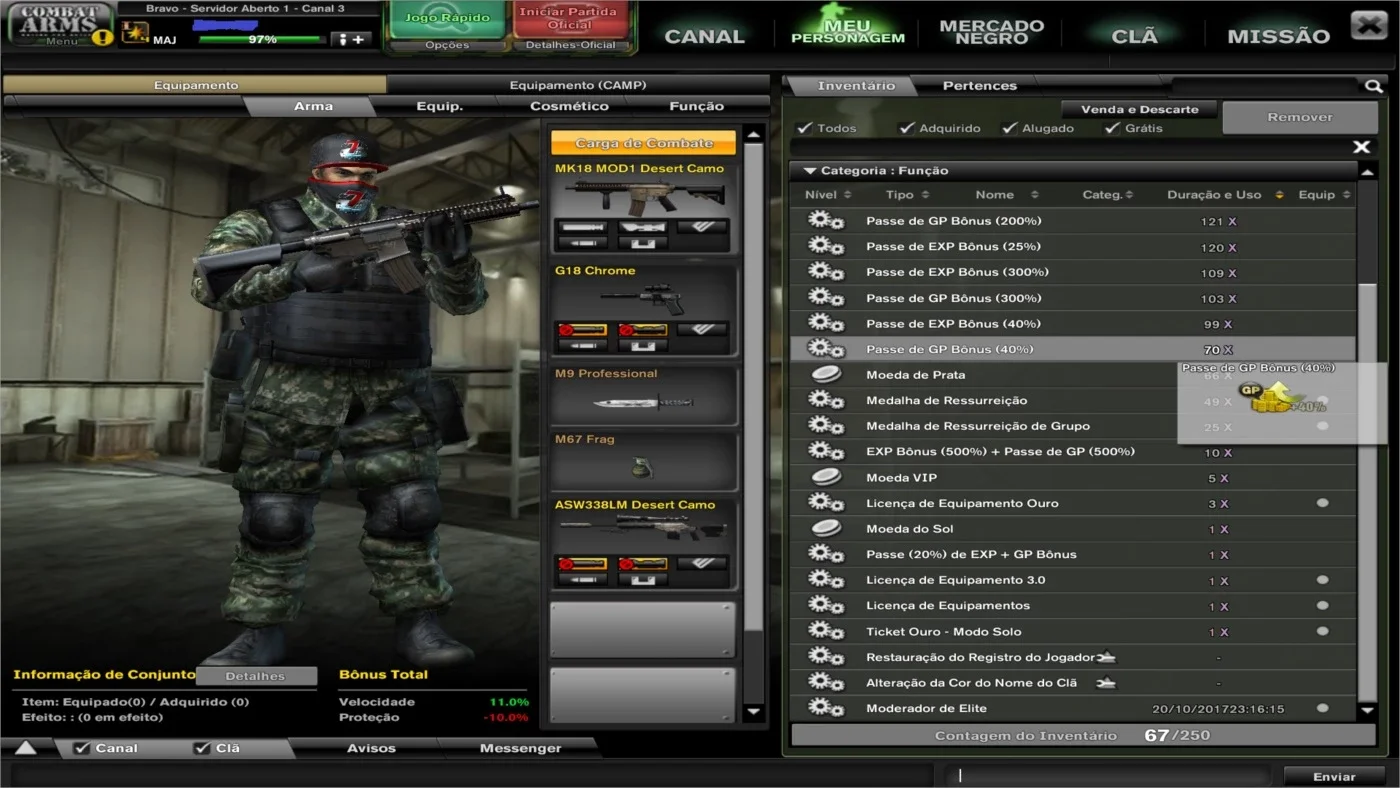Click the Venda e Descarte button
The image size is (1400, 788).
click(1139, 109)
